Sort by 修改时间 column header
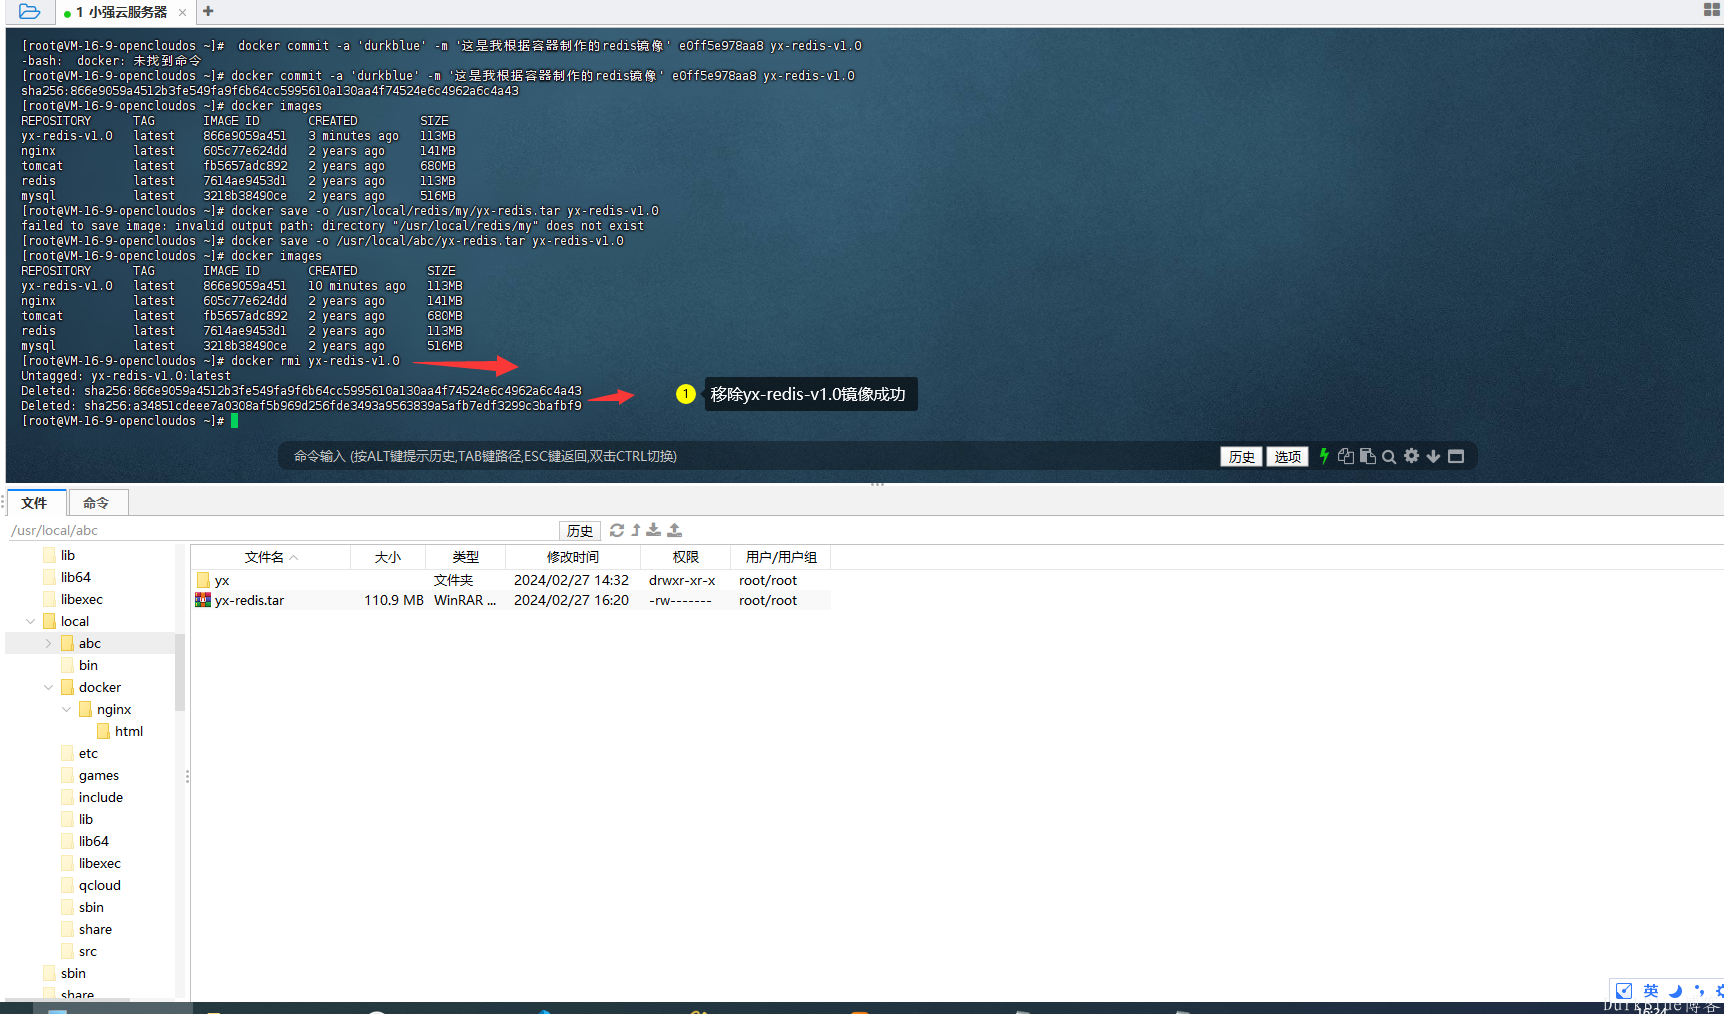Viewport: 1724px width, 1014px height. tap(572, 557)
